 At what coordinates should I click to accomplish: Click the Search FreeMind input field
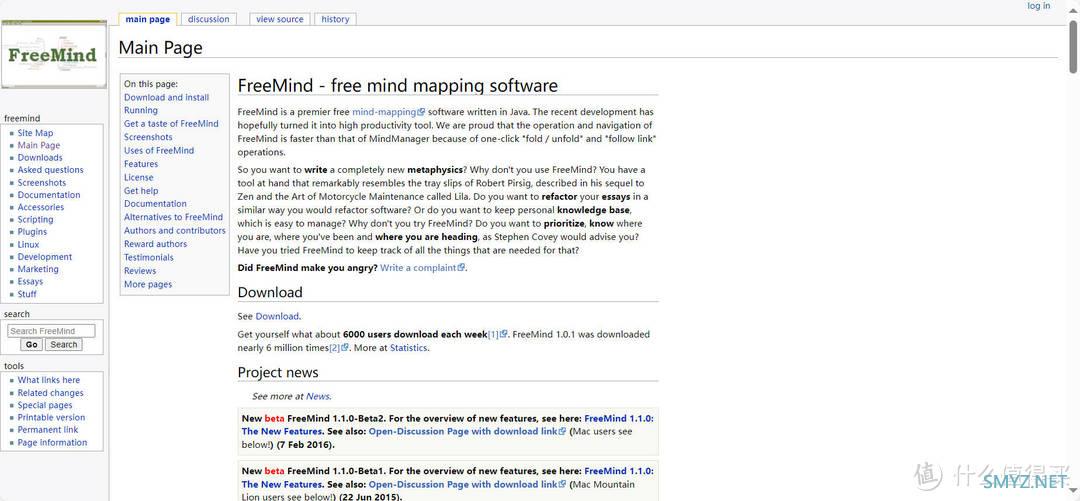pyautogui.click(x=51, y=331)
